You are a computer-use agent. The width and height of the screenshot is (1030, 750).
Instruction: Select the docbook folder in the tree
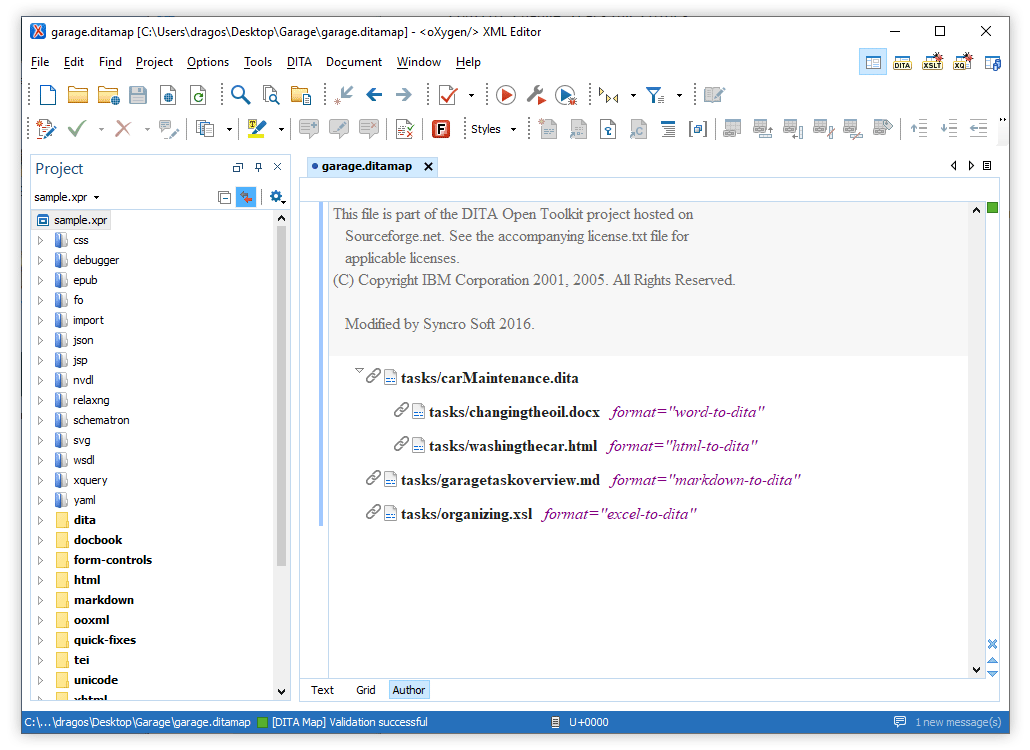pos(98,540)
